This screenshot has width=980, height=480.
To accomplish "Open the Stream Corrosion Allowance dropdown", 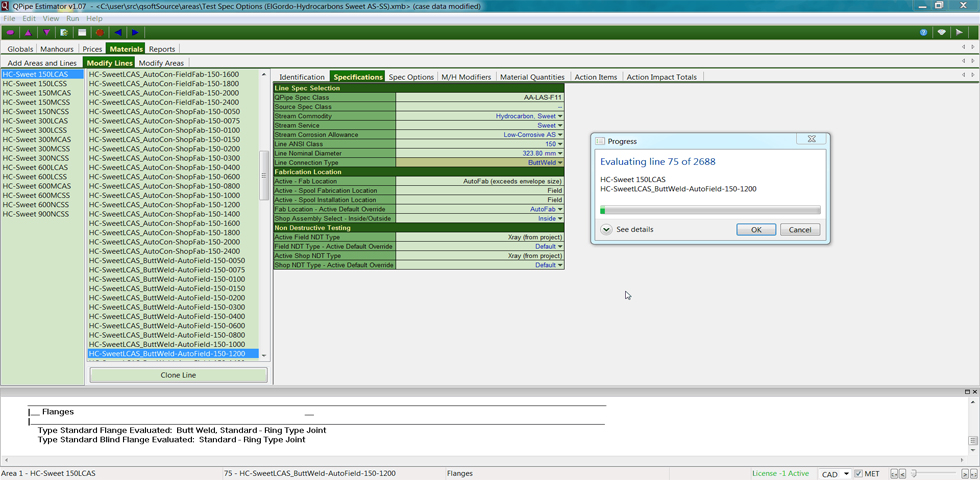I will (560, 134).
